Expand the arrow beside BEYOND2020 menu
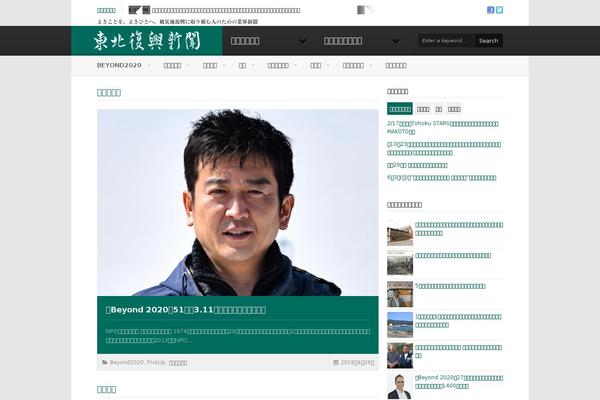600x400 pixels. pos(149,66)
